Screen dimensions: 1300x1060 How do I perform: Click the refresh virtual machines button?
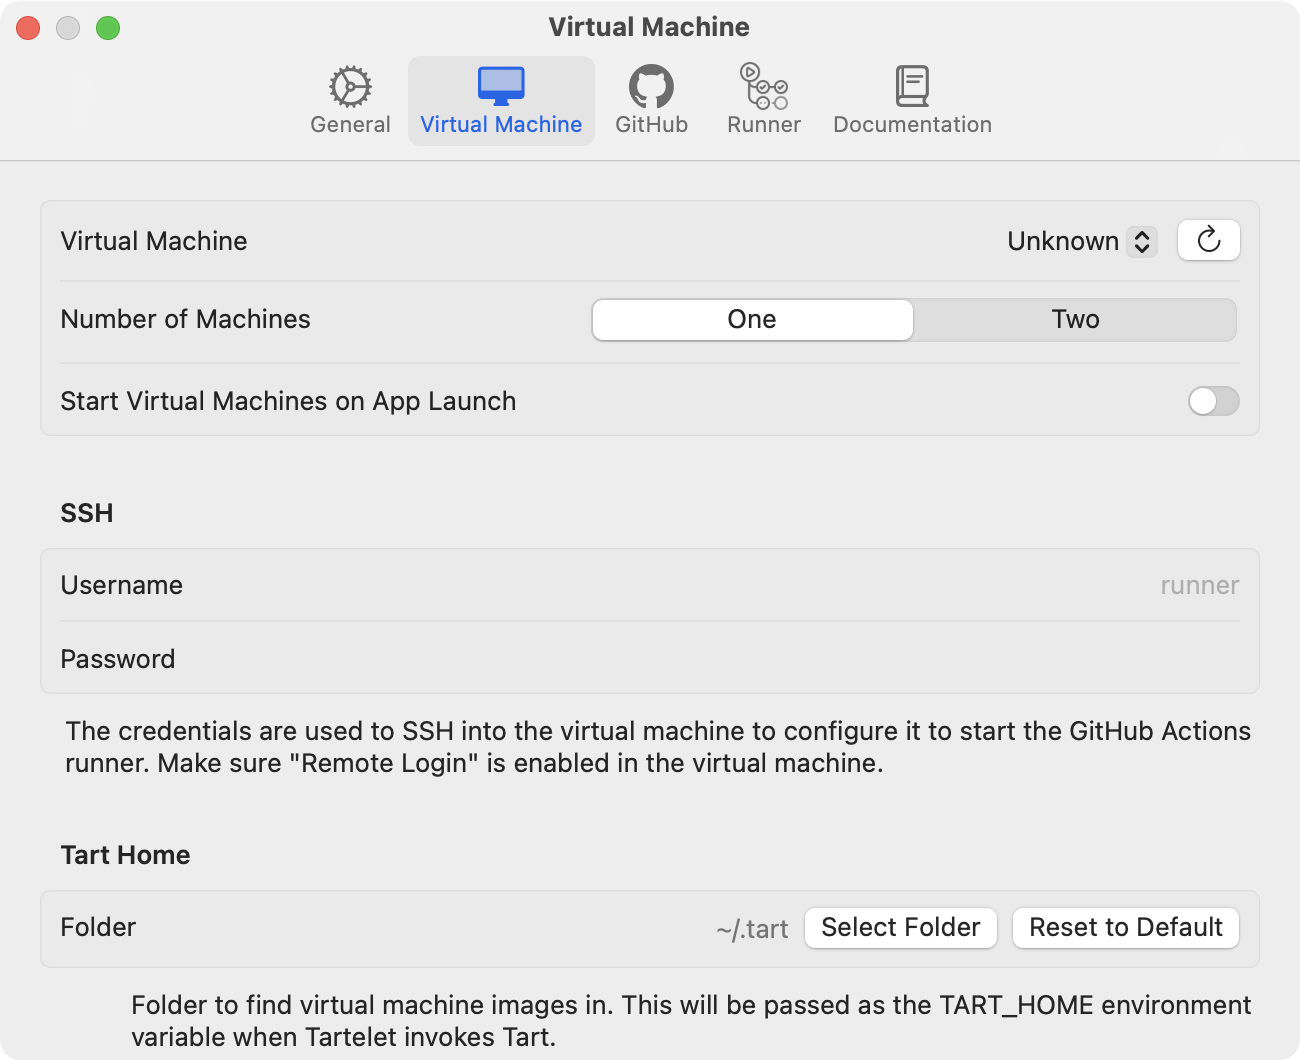1209,240
